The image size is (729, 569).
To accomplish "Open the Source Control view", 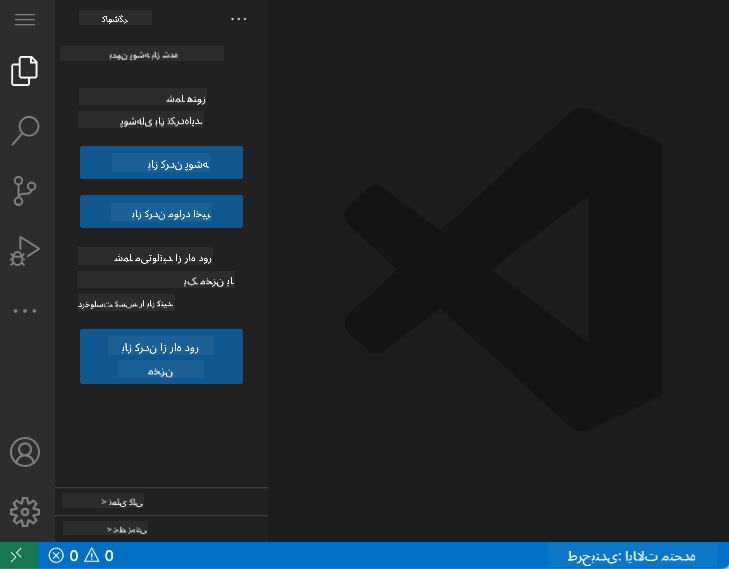I will 25,189.
